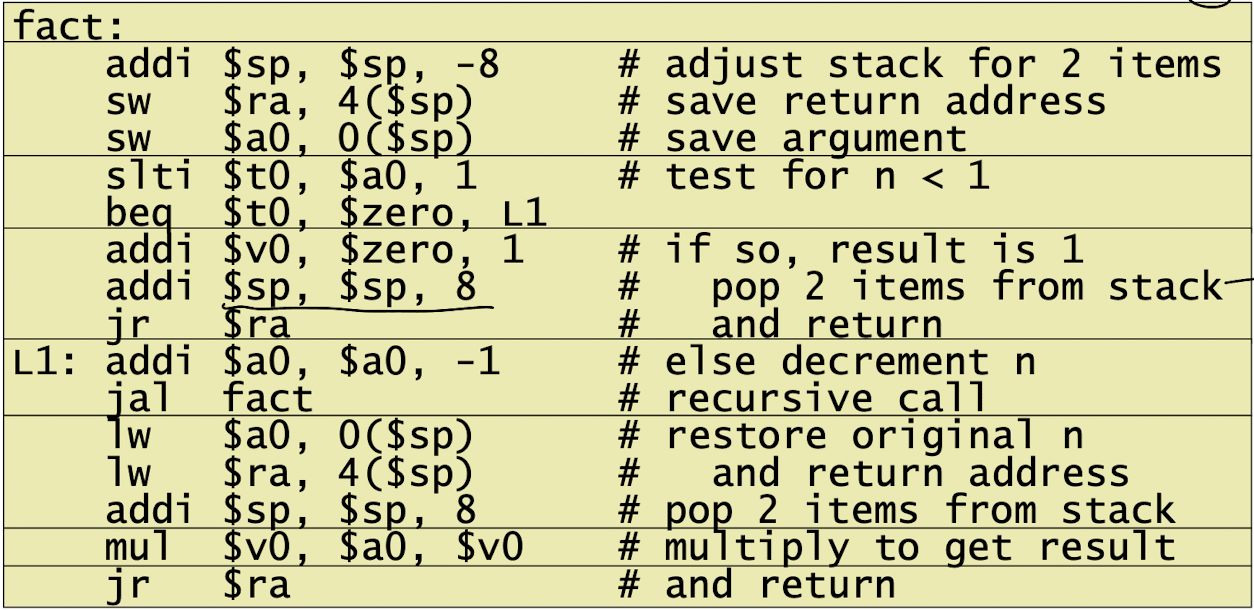Select the addi $sp, $sp, -8 instruction
This screenshot has height=610, width=1254.
[x=302, y=65]
